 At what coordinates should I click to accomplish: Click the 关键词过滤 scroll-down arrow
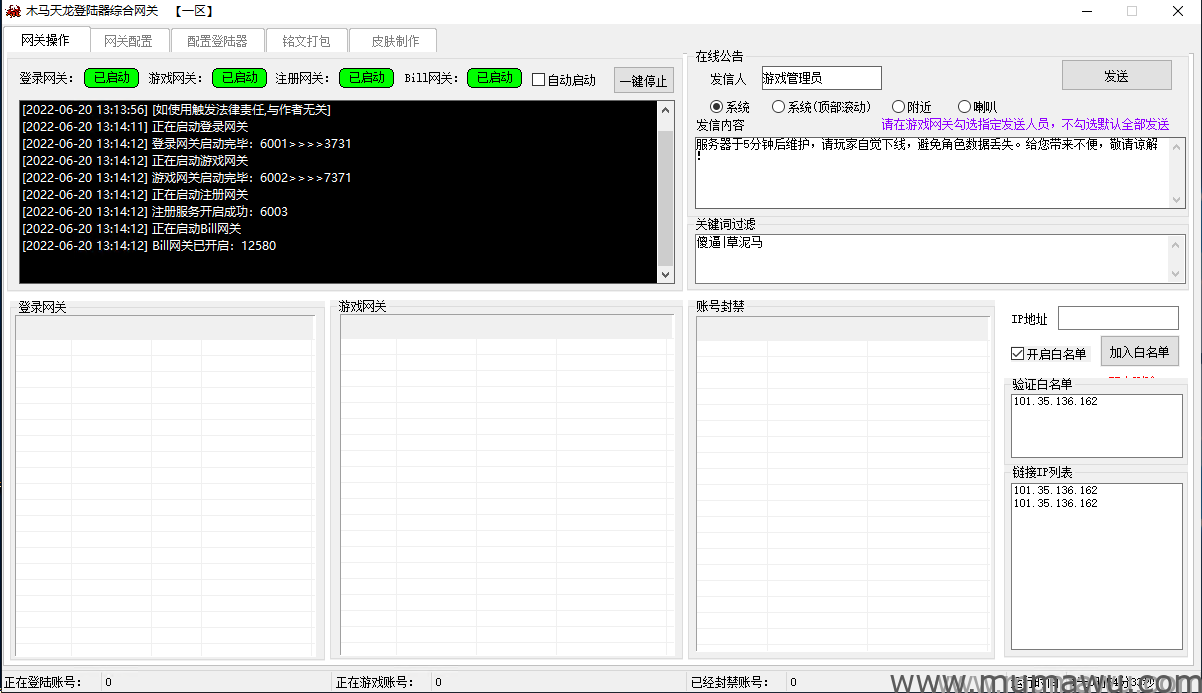(x=1177, y=273)
